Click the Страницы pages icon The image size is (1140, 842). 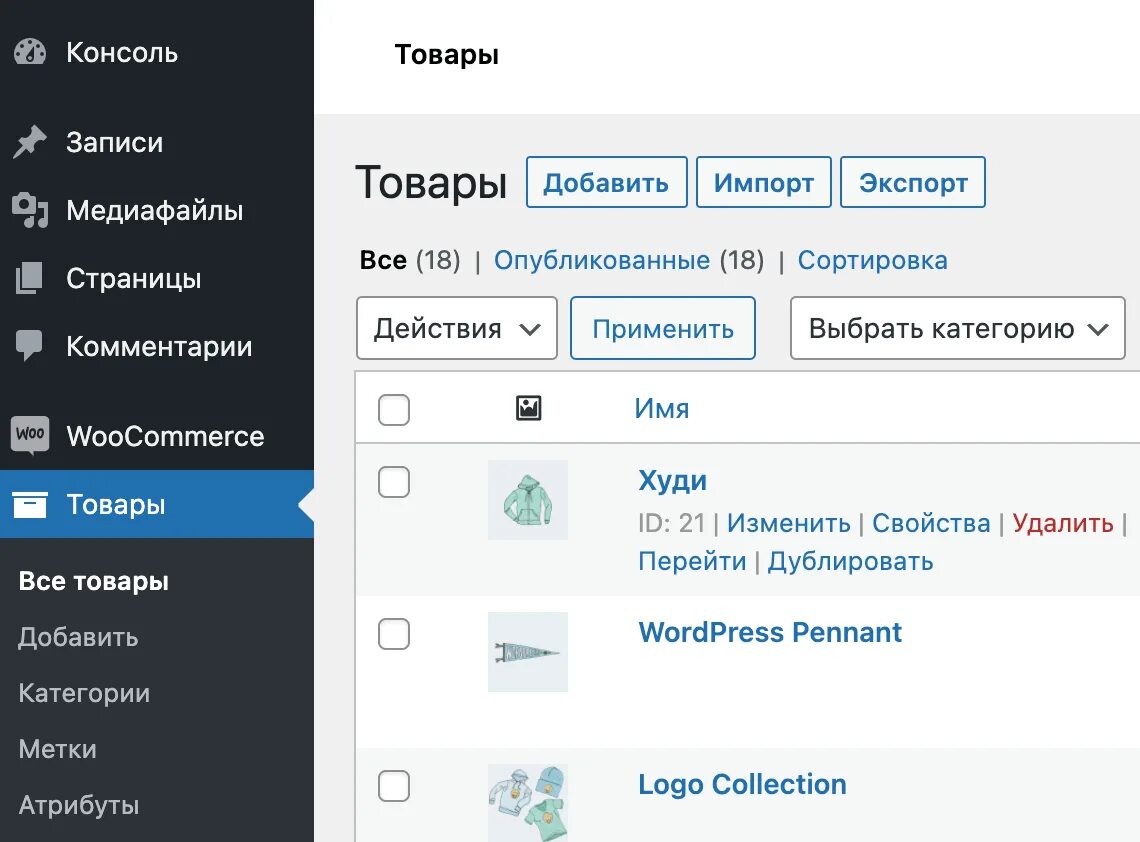point(30,278)
